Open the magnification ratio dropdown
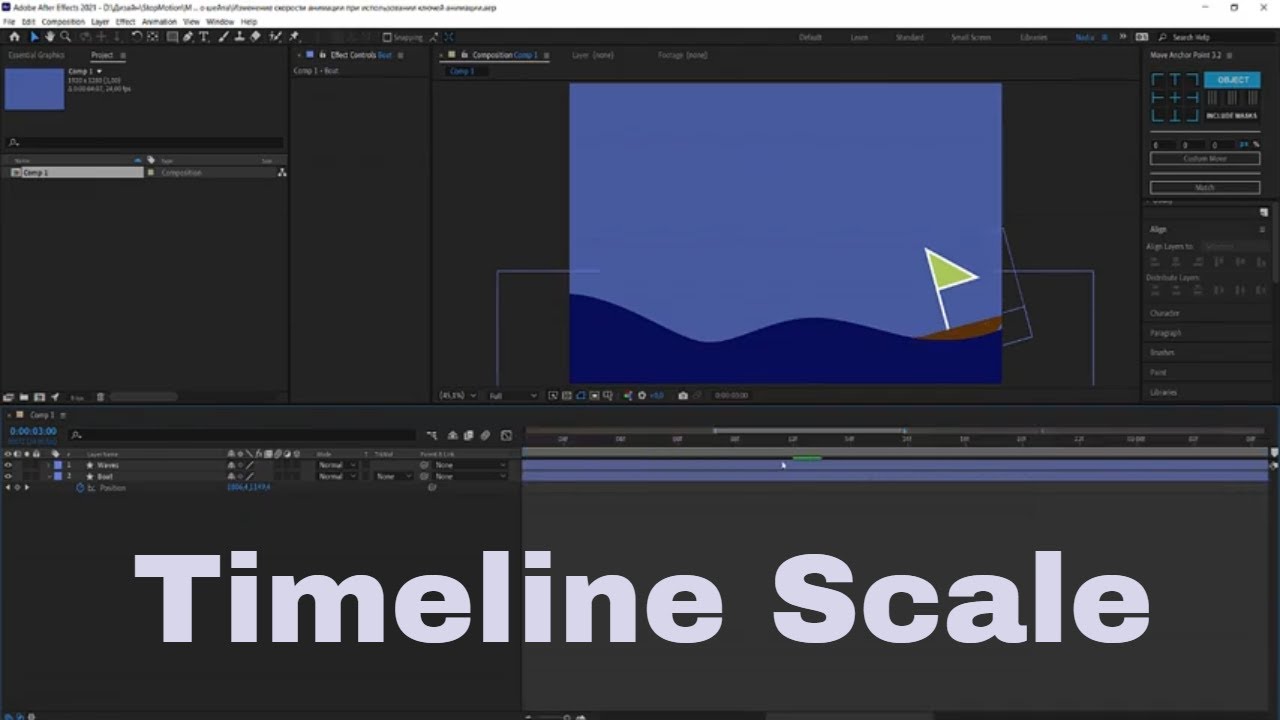1280x720 pixels. tap(458, 396)
